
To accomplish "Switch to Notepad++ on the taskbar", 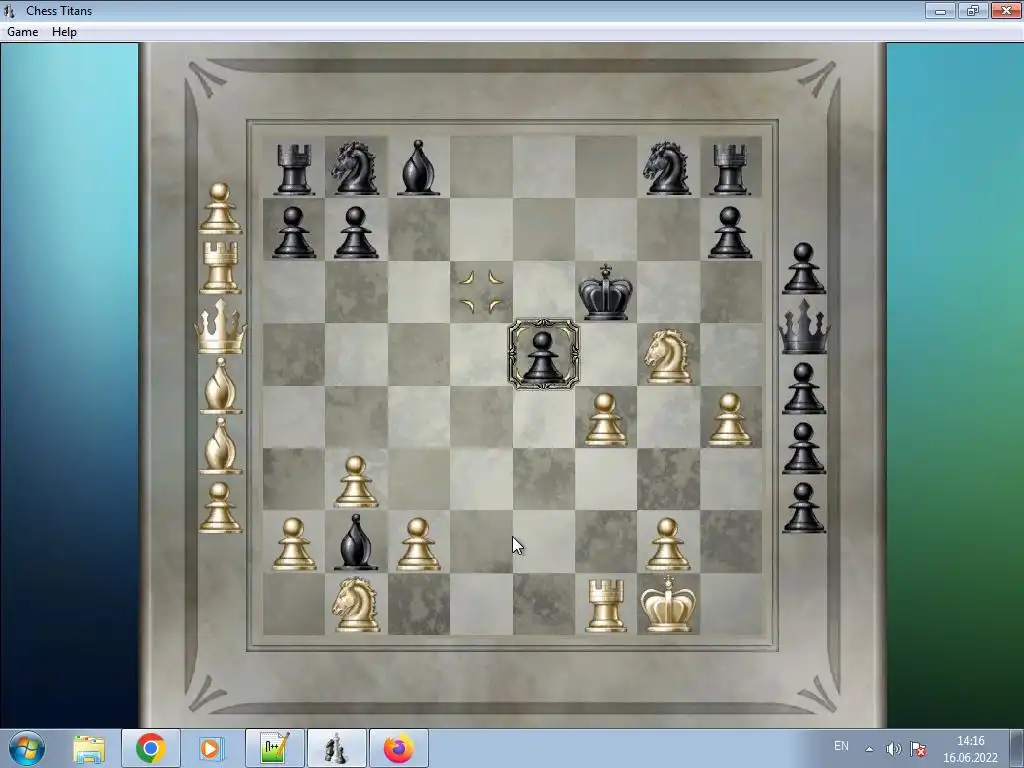I will coord(274,748).
